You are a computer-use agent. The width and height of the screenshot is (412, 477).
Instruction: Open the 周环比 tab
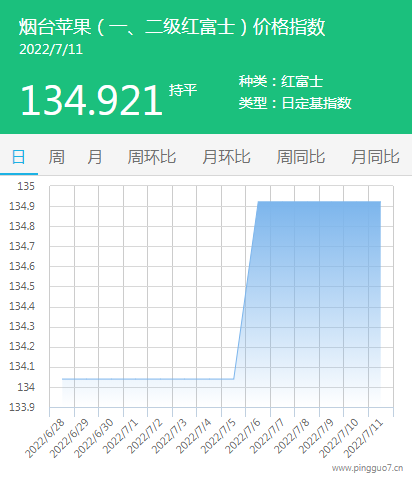point(152,157)
